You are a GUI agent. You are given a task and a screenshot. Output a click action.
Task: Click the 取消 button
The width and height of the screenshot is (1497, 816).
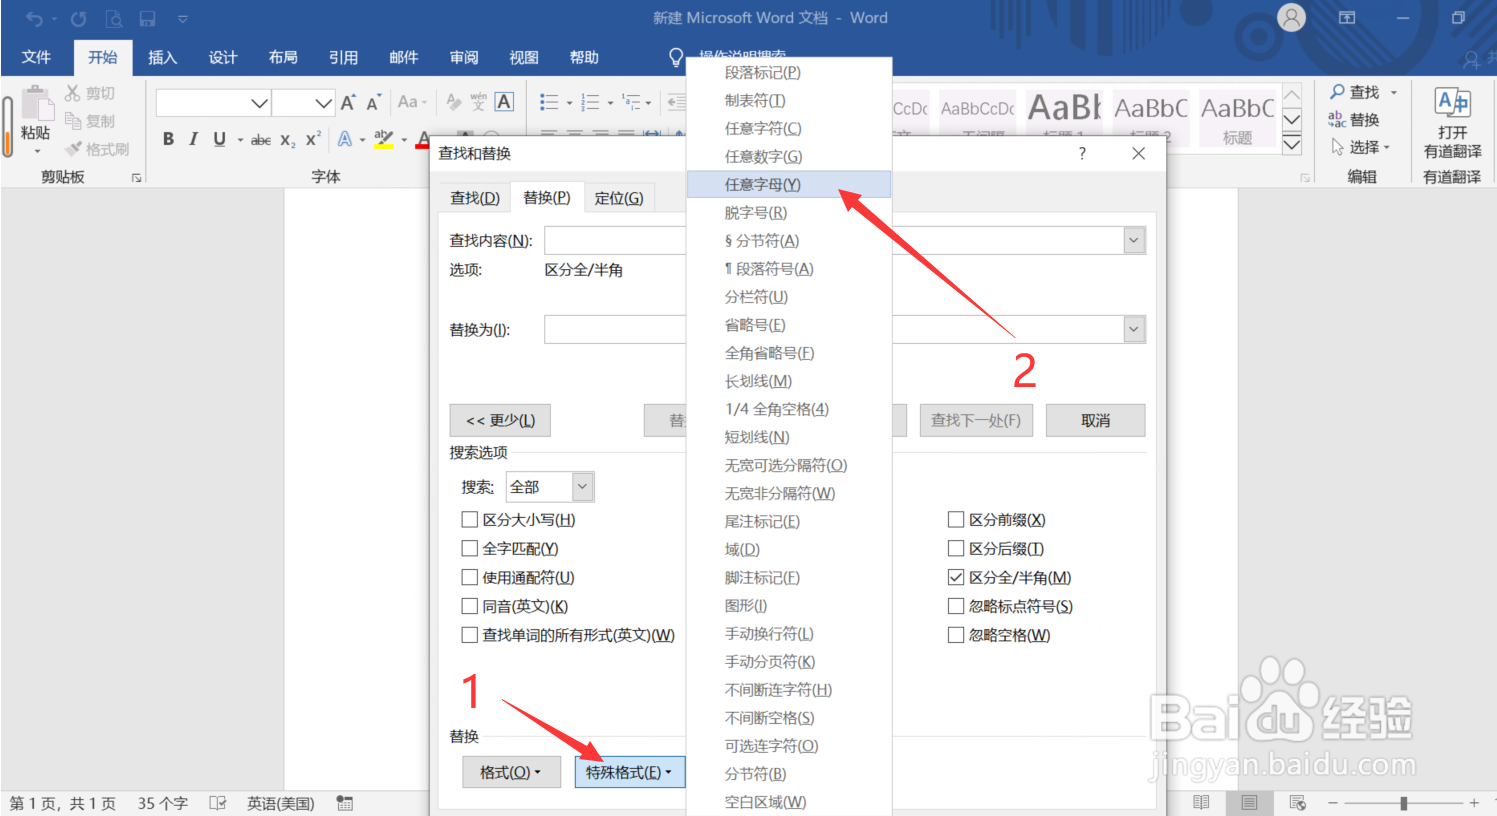[x=1095, y=420]
